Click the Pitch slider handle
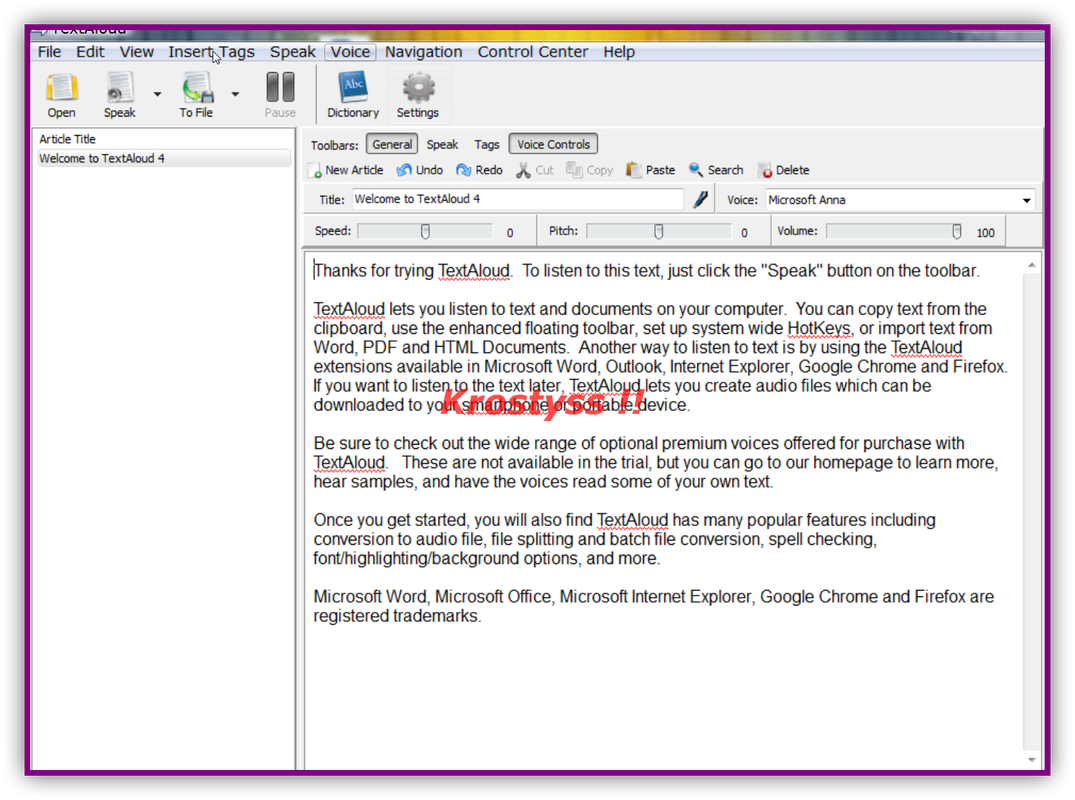The height and width of the screenshot is (800, 1075). pos(658,232)
